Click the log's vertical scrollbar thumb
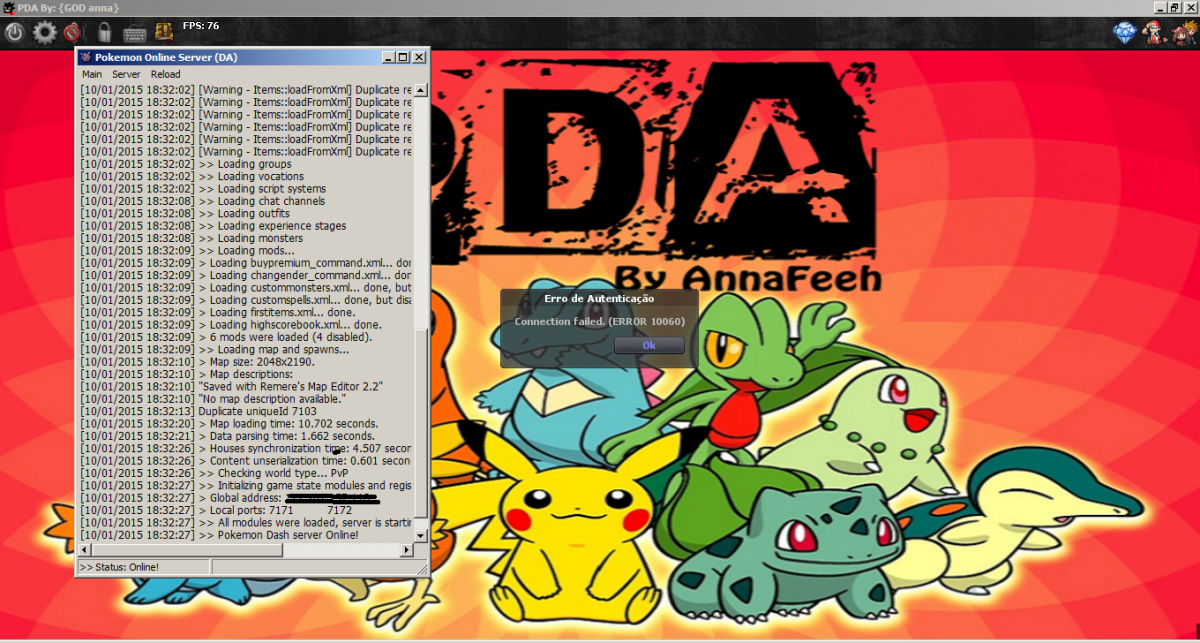Screen dimensions: 1200x643 coord(421,423)
